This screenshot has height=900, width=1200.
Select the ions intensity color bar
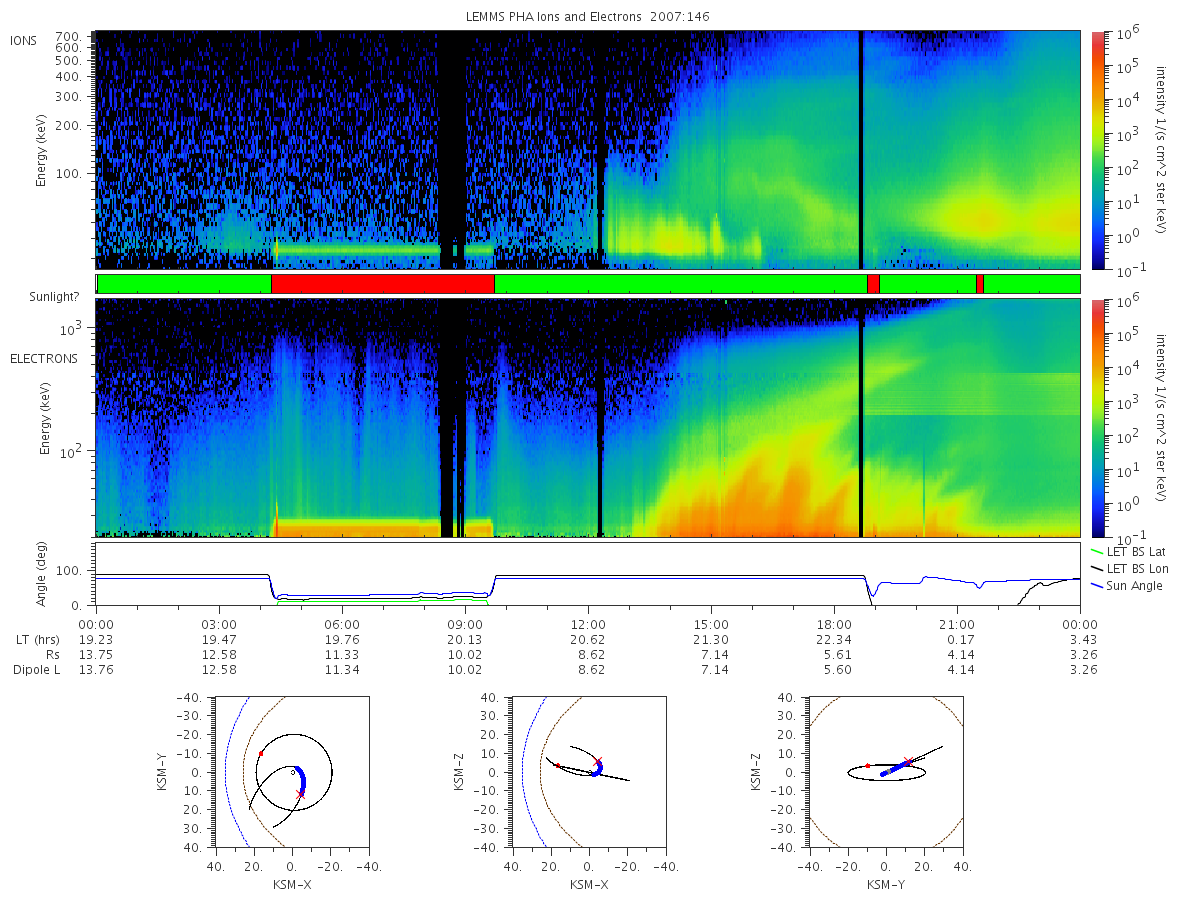coord(1097,150)
